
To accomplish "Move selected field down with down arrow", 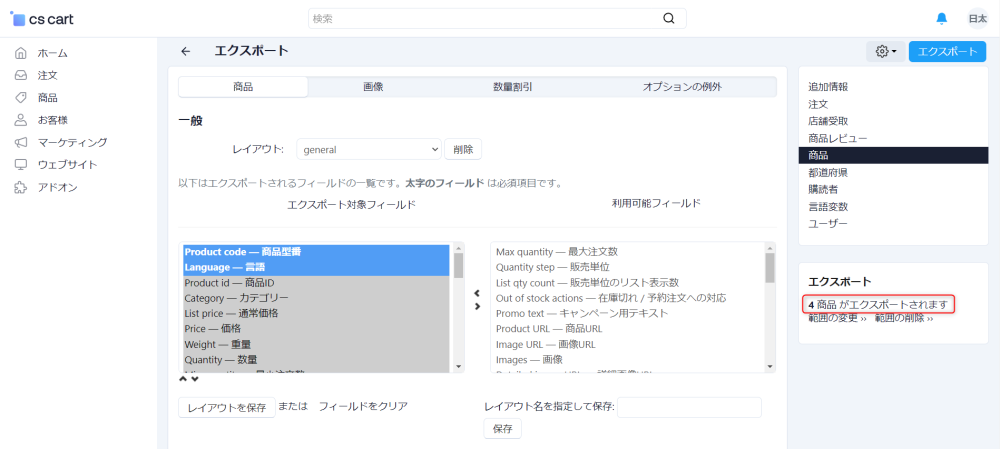I will coord(195,379).
